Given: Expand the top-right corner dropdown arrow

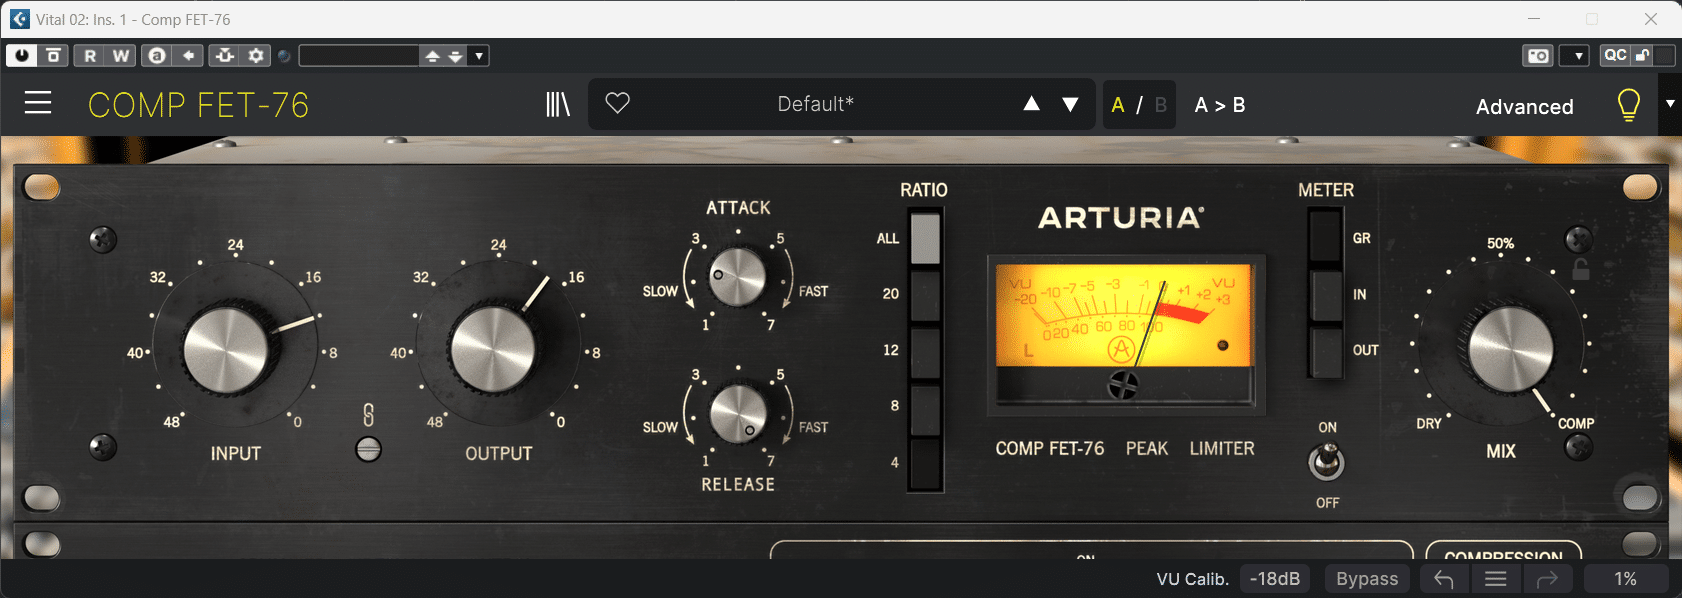Looking at the screenshot, I should coord(1670,104).
